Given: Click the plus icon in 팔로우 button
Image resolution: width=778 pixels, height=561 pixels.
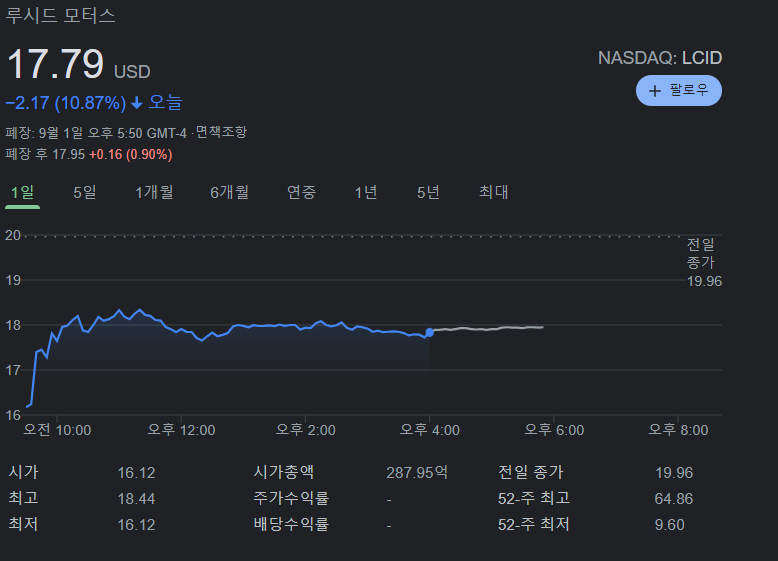Looking at the screenshot, I should [x=654, y=91].
